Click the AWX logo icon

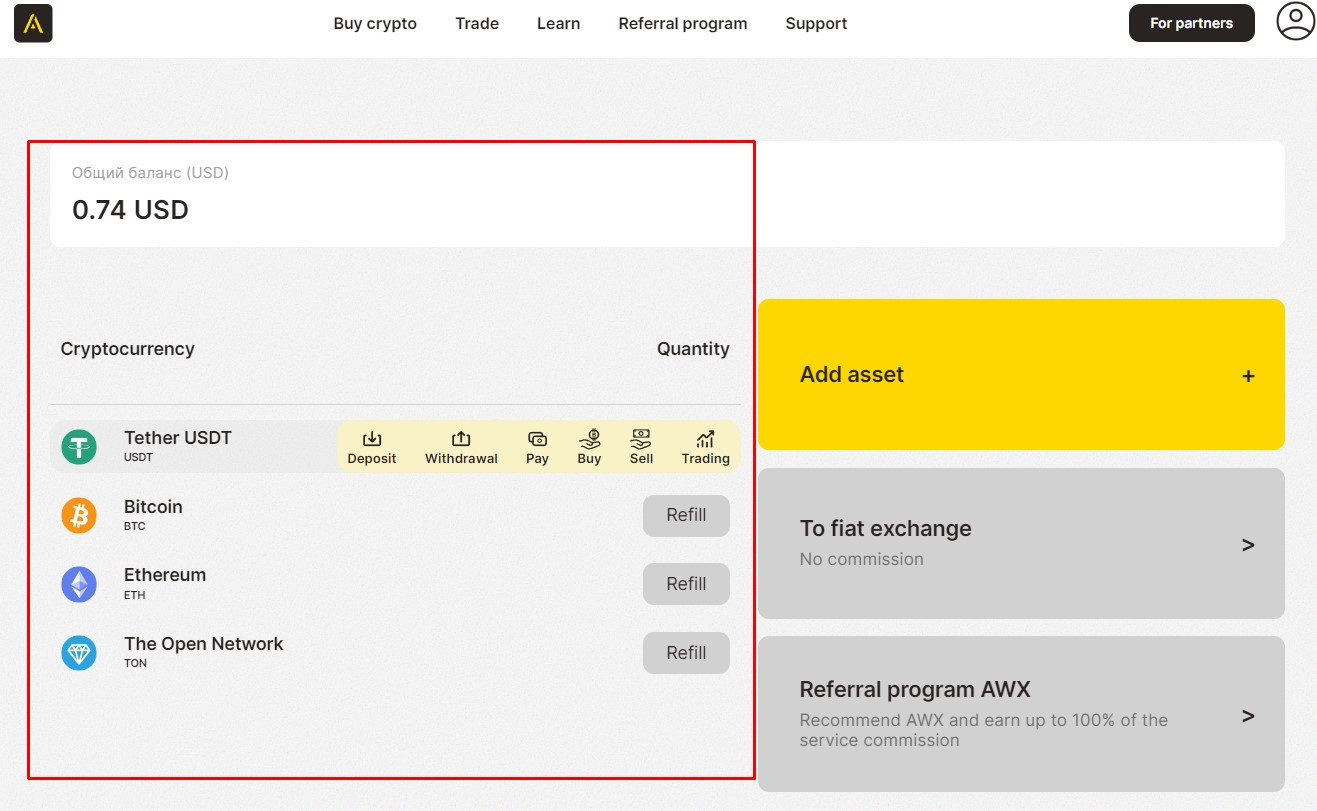click(33, 23)
